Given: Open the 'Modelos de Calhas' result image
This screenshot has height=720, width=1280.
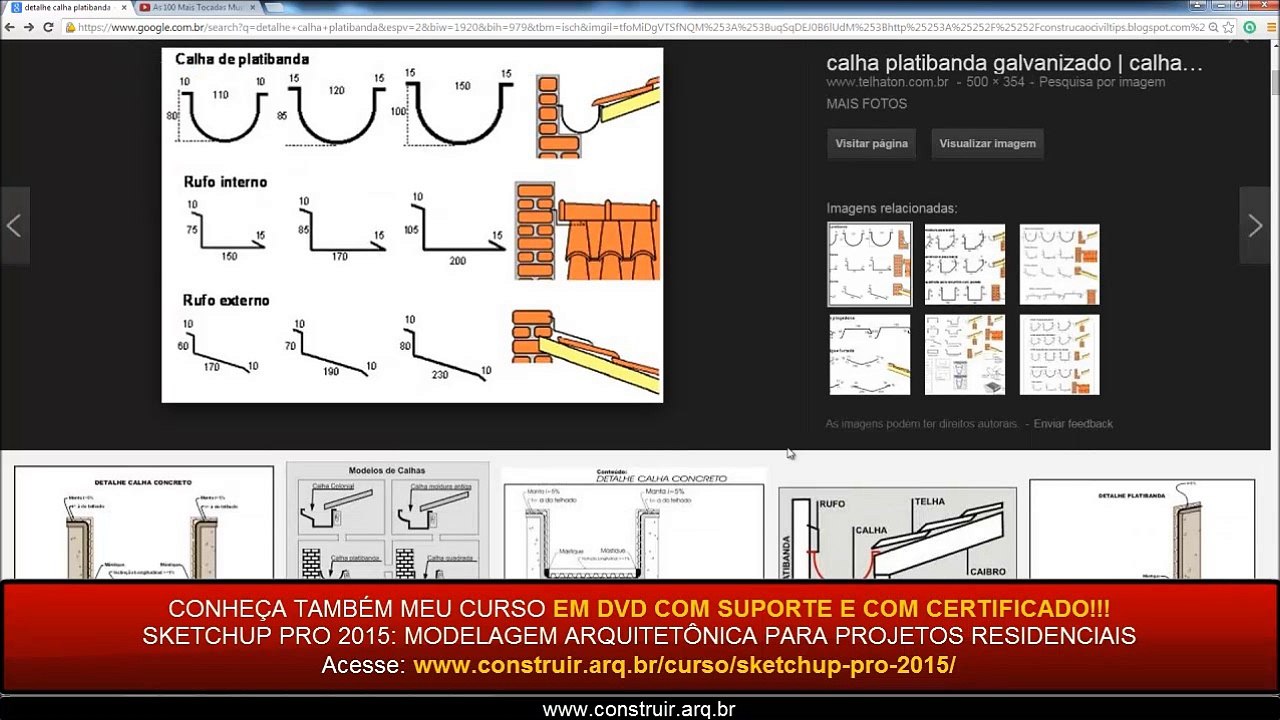Looking at the screenshot, I should [387, 521].
